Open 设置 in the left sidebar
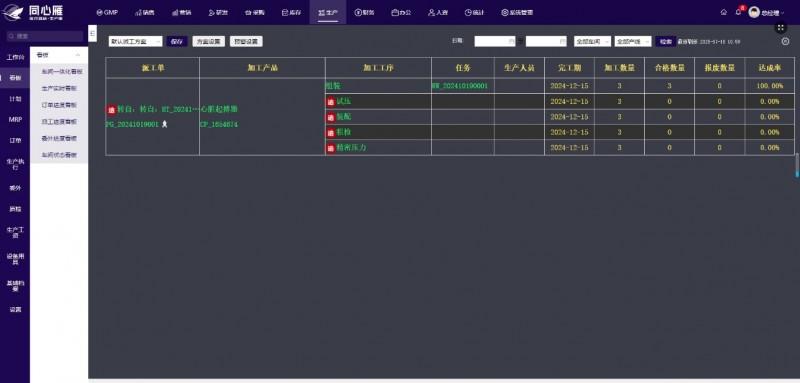The image size is (800, 383). (15, 309)
